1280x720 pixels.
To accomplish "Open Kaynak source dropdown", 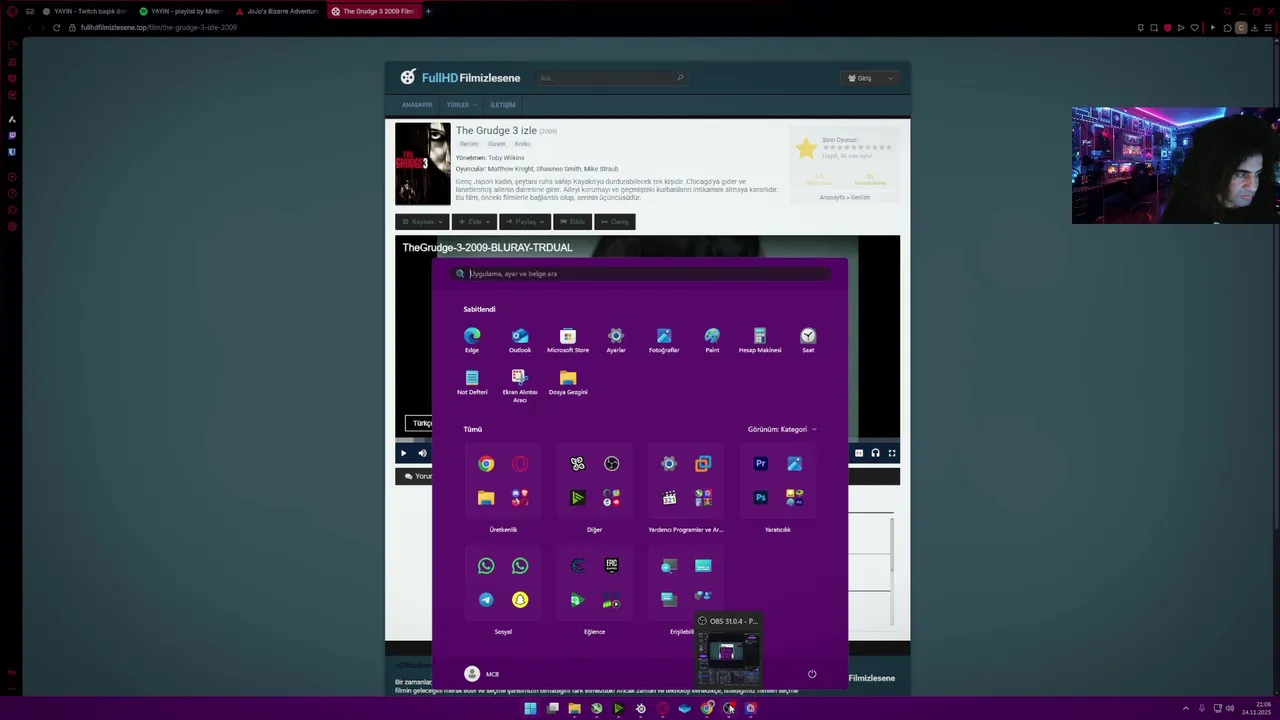I will tap(422, 222).
